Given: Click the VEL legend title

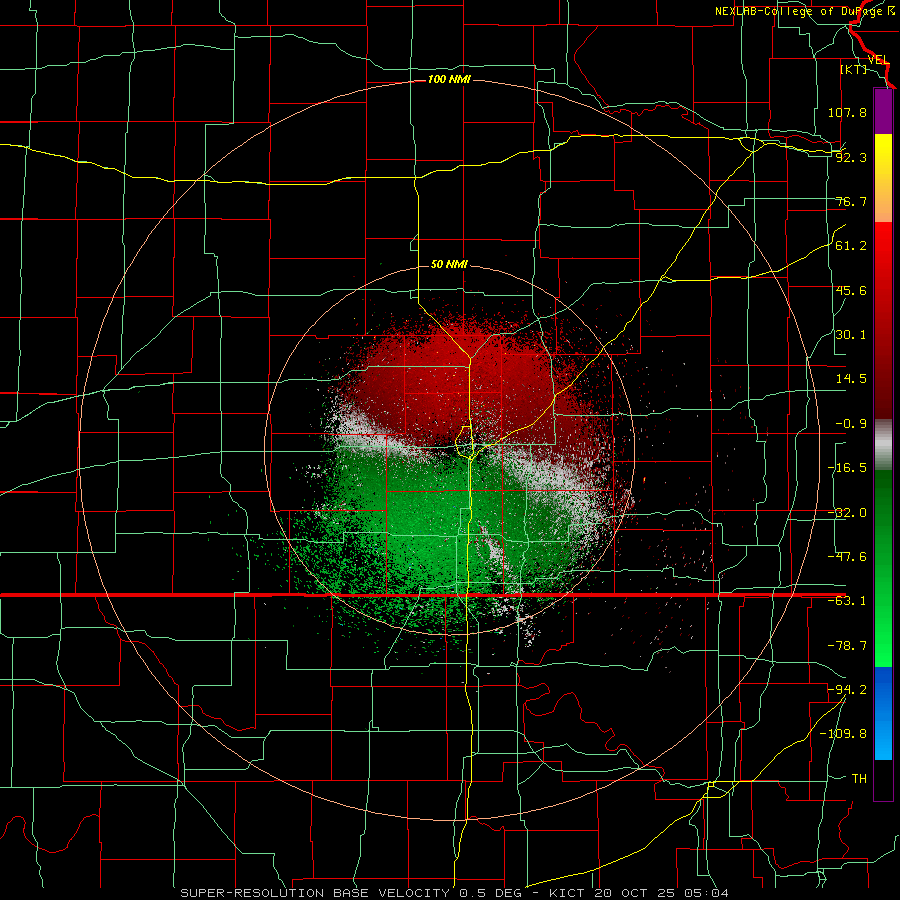Looking at the screenshot, I should 878,60.
